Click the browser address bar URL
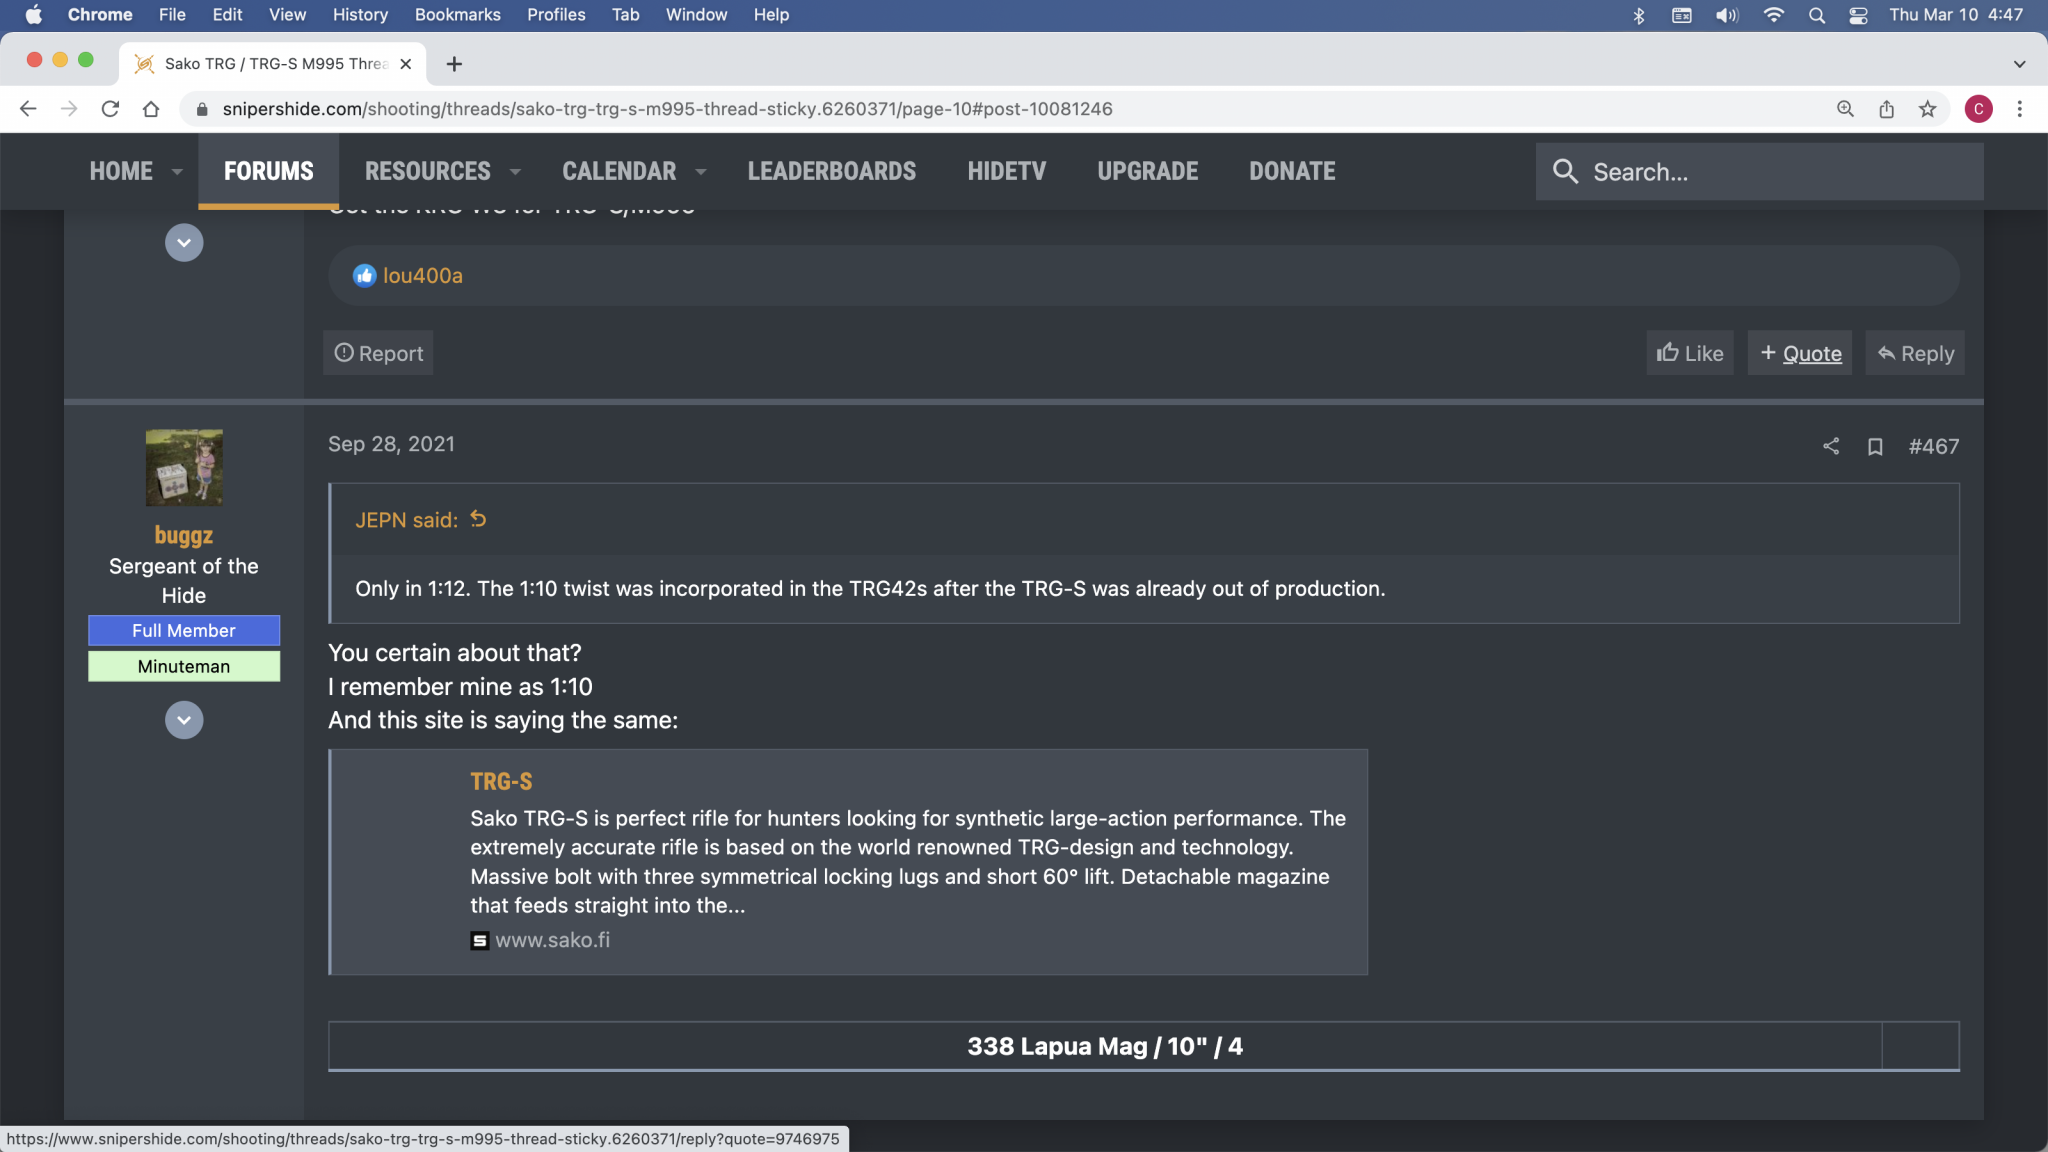The width and height of the screenshot is (2048, 1152). tap(667, 109)
